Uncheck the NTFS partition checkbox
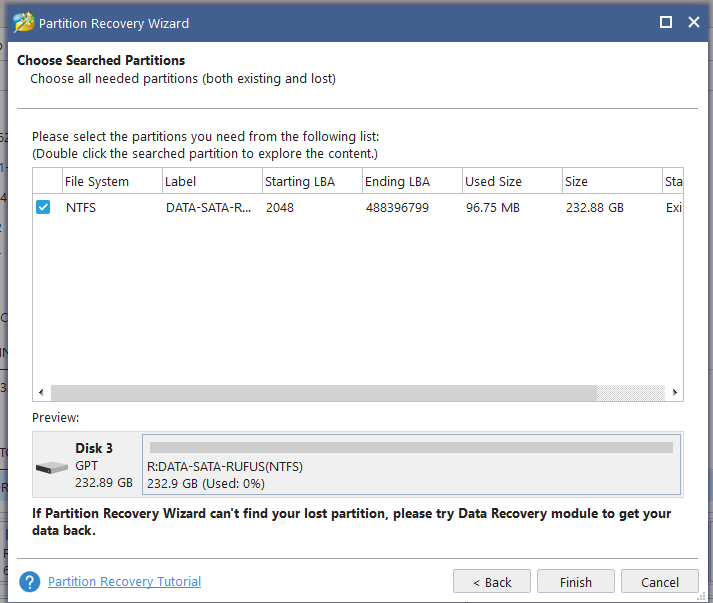This screenshot has width=713, height=603. click(x=43, y=207)
